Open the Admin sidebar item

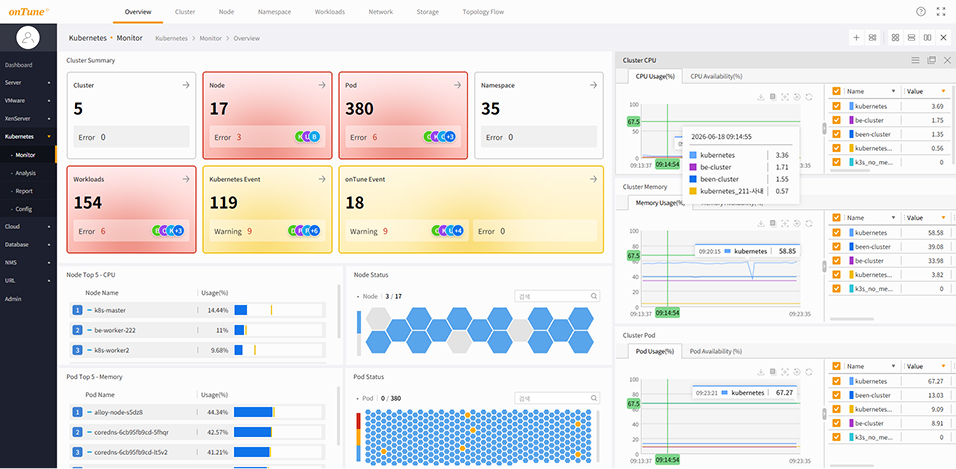(x=13, y=299)
